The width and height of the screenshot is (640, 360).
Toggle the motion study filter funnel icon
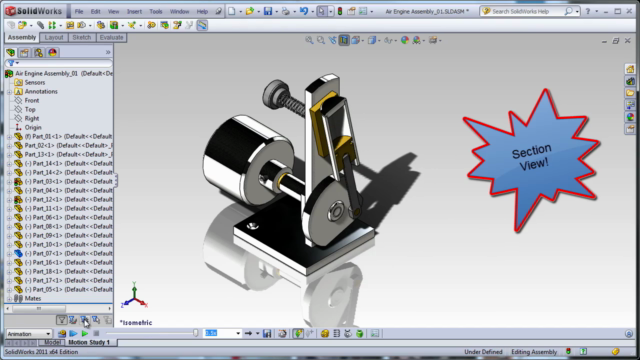(x=62, y=320)
